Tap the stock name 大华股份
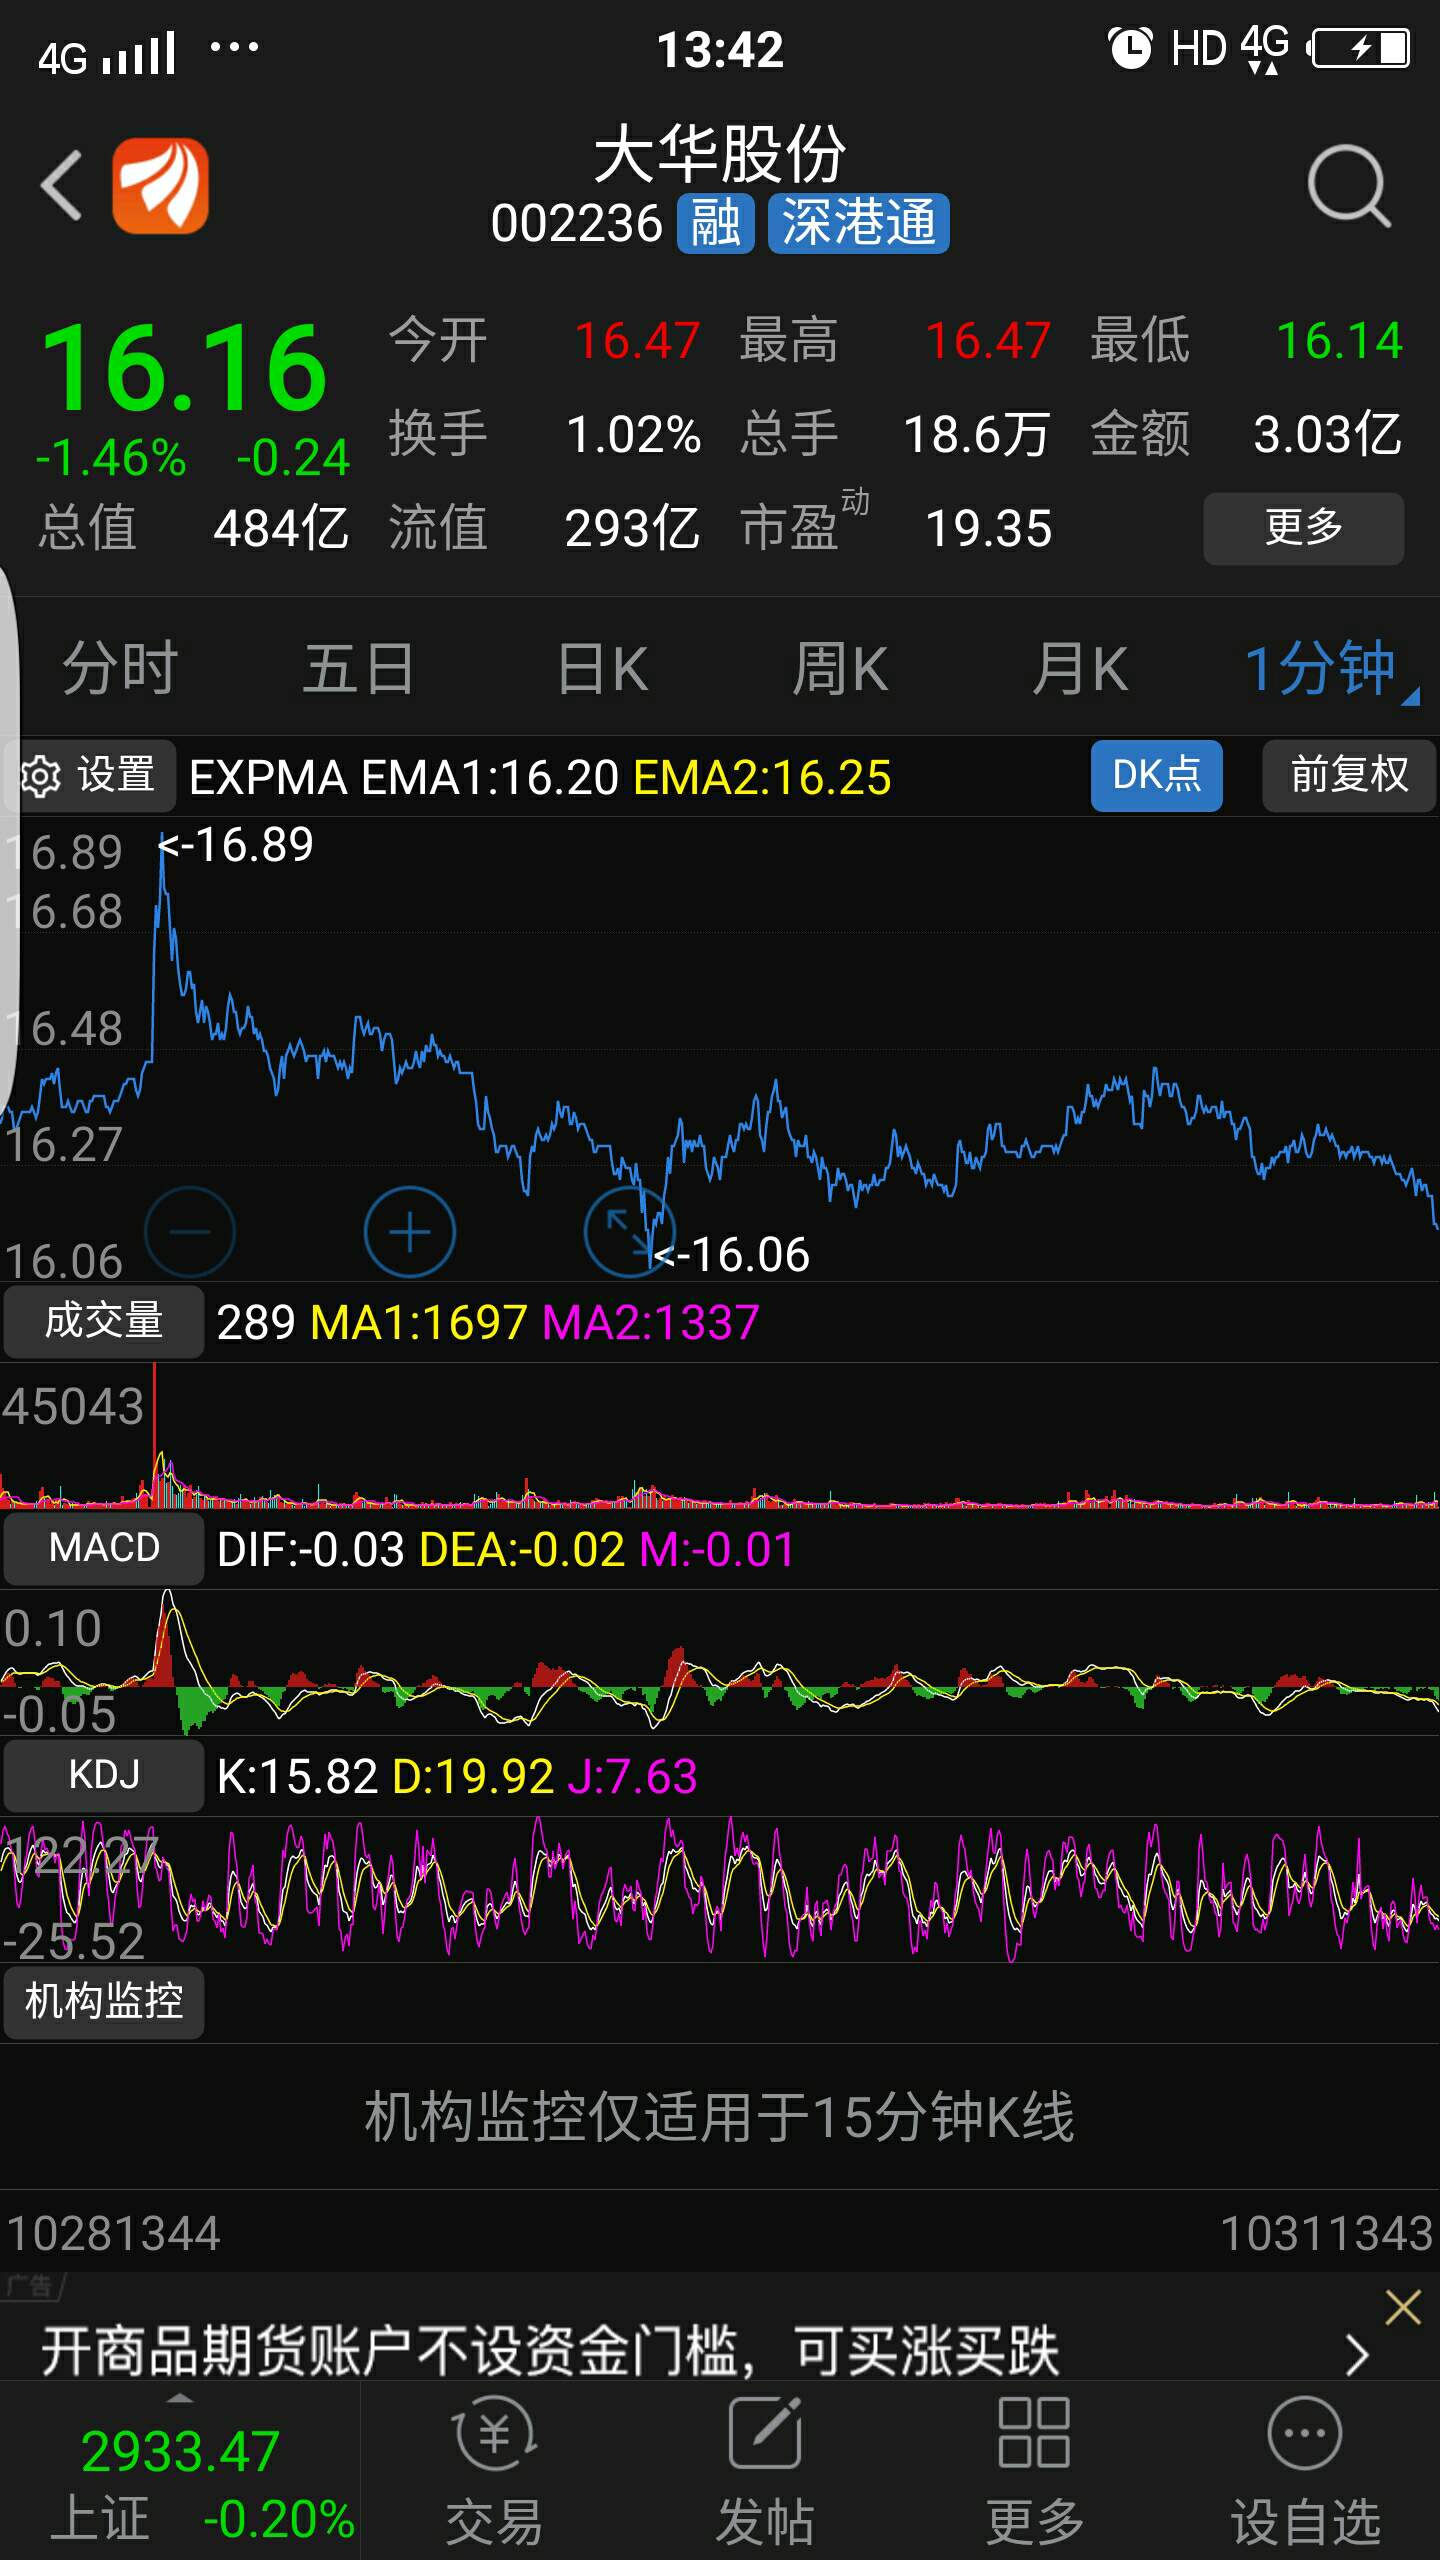 pyautogui.click(x=720, y=155)
